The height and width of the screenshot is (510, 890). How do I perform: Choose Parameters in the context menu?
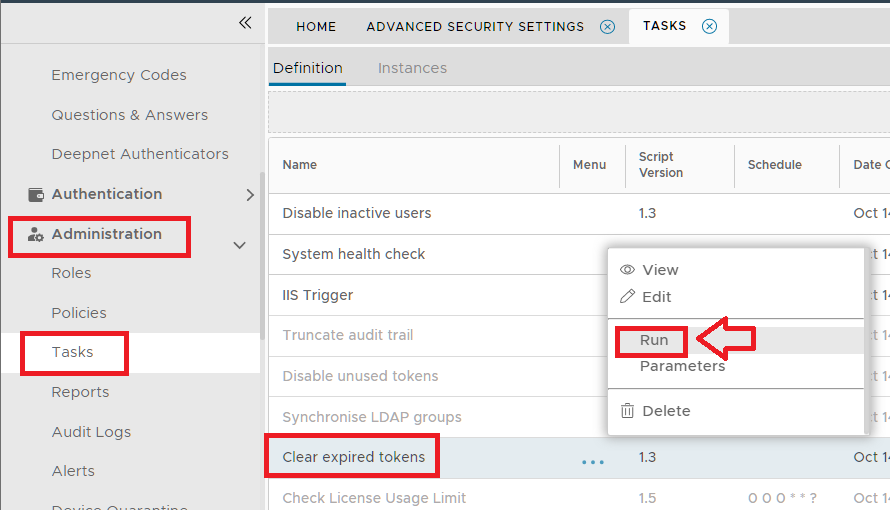pyautogui.click(x=682, y=366)
